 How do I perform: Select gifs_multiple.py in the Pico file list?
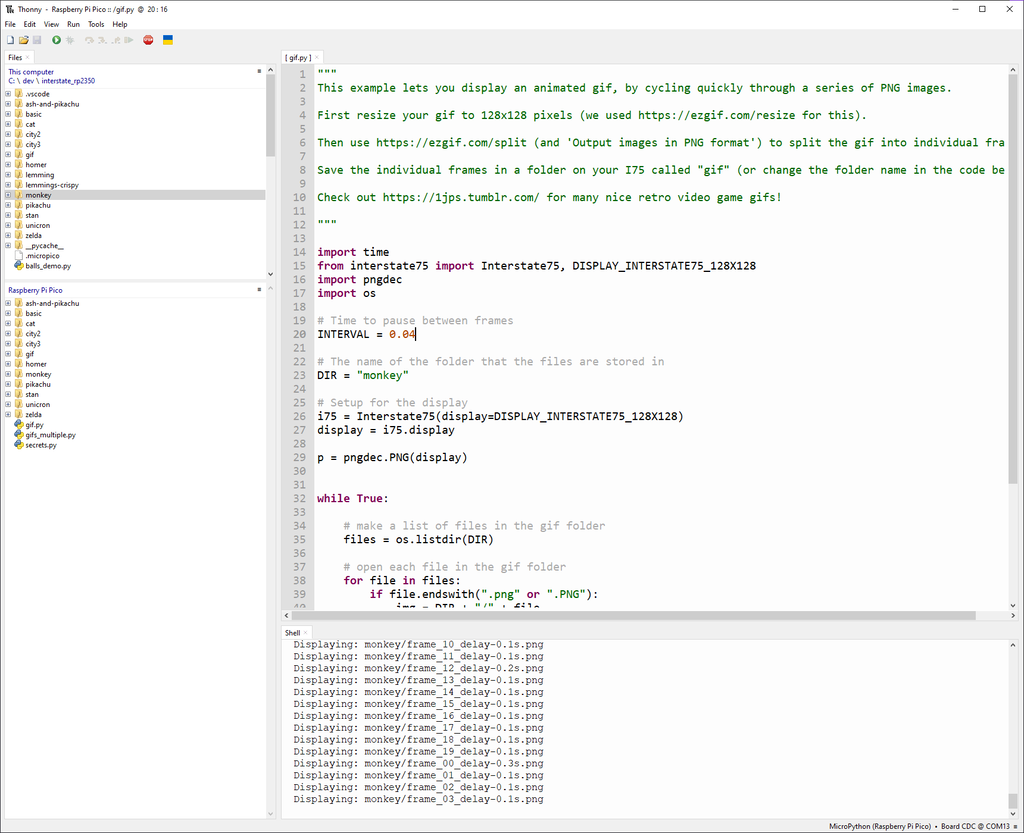[50, 435]
